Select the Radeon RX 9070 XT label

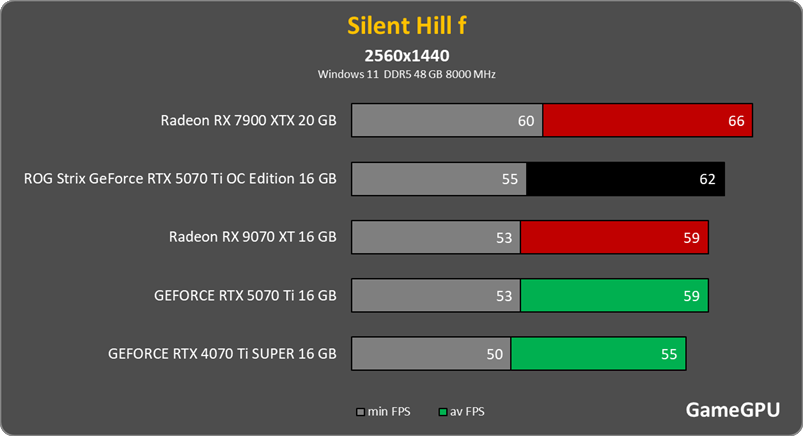(253, 237)
